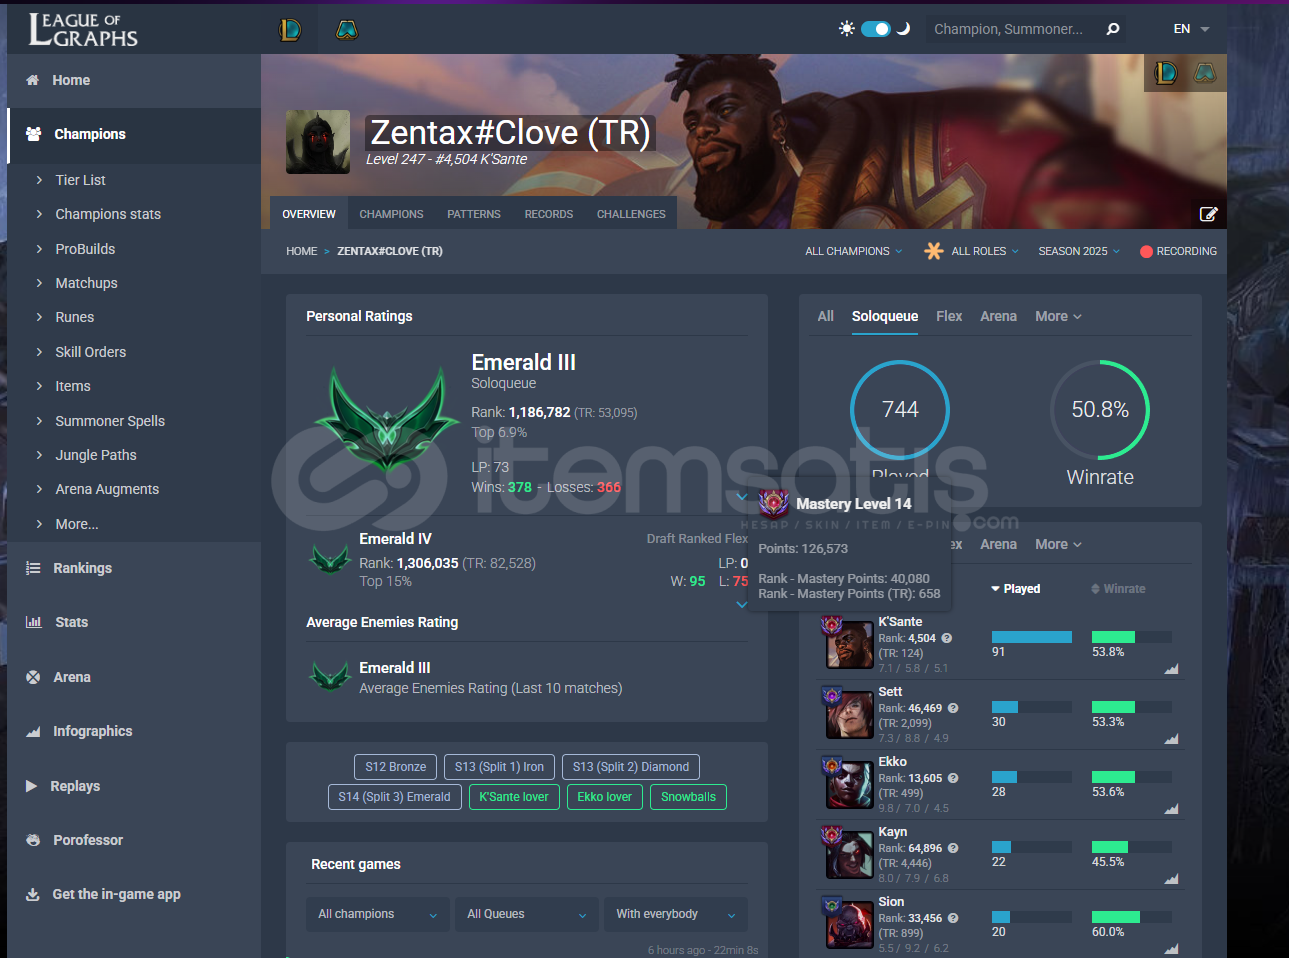Select the Soloqueue tab

[x=885, y=316]
